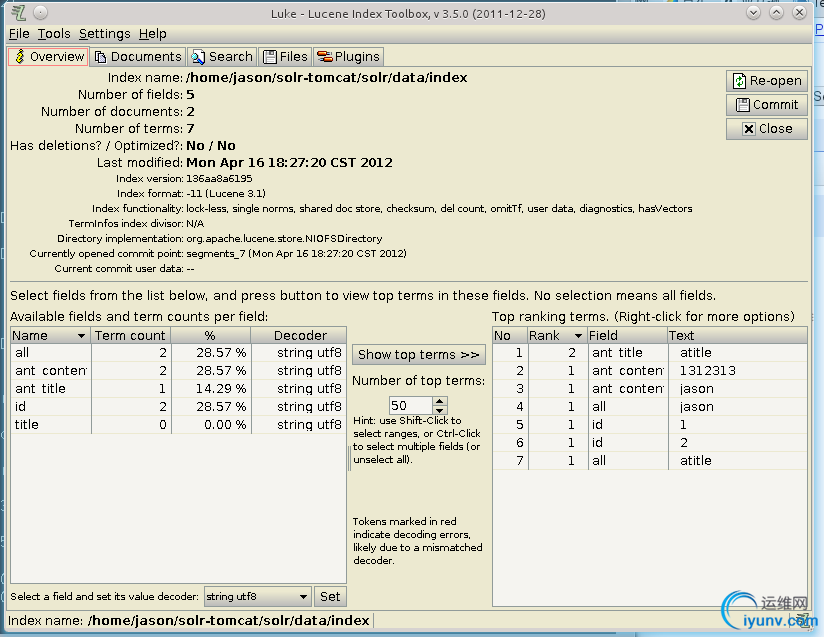This screenshot has width=824, height=637.
Task: Sort top terms by the Rank header
Action: [557, 335]
